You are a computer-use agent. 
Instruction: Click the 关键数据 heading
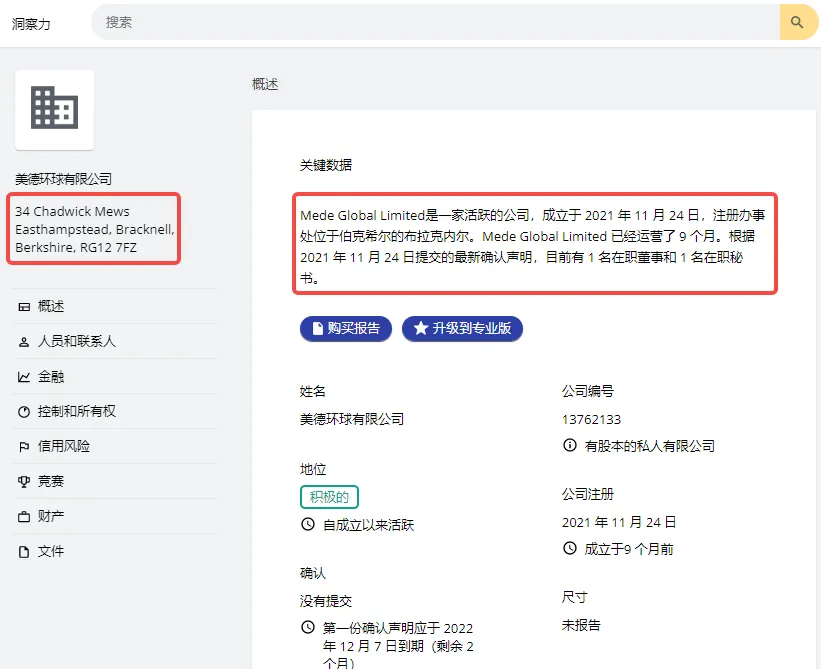tap(326, 165)
